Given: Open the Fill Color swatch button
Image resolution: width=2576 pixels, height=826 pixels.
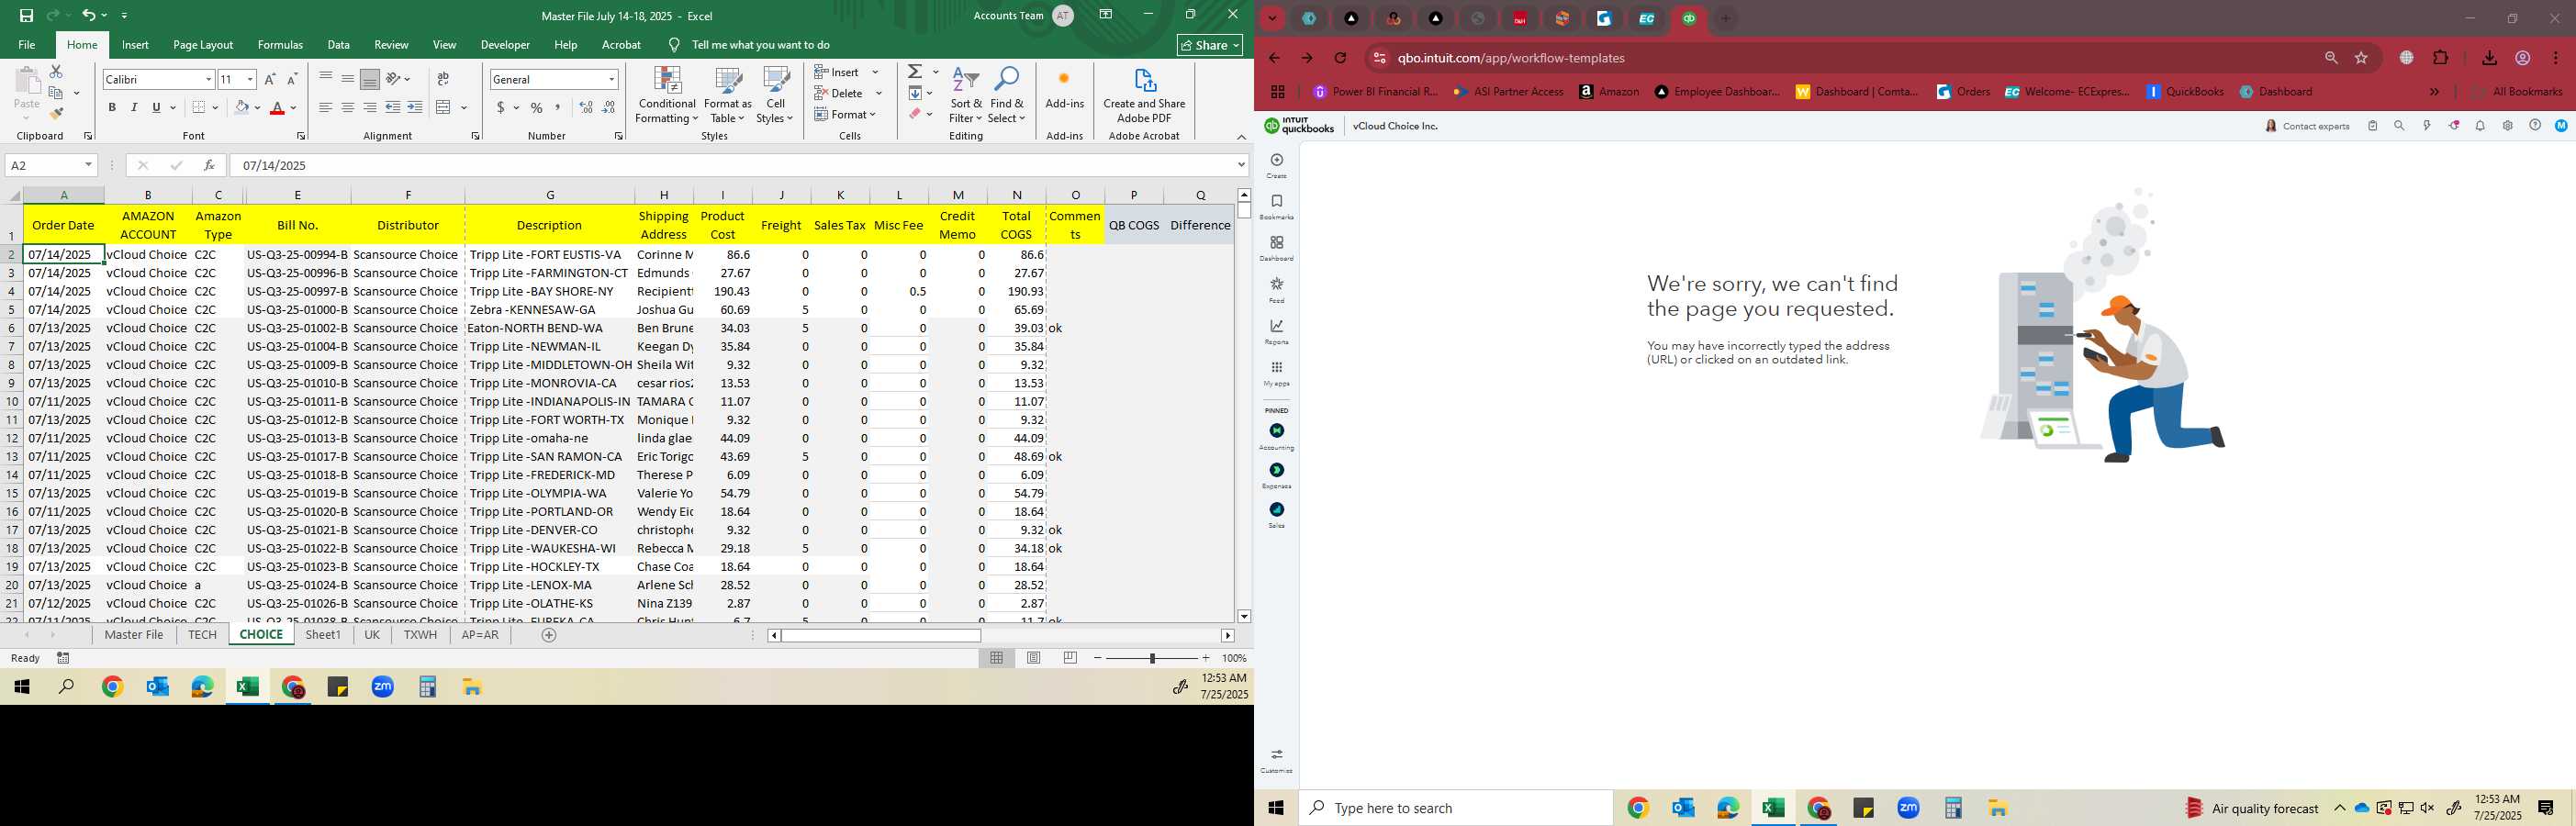Looking at the screenshot, I should [241, 108].
